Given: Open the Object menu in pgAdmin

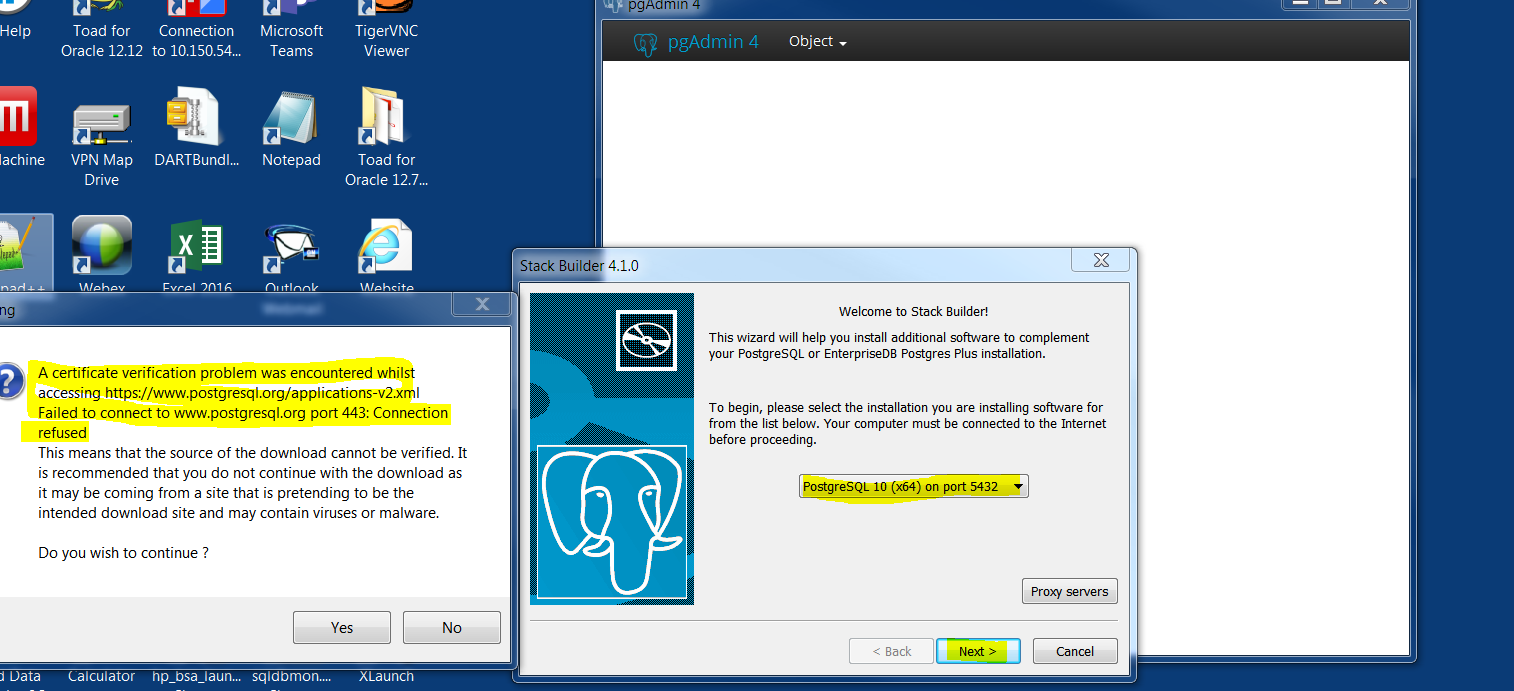Looking at the screenshot, I should (817, 42).
